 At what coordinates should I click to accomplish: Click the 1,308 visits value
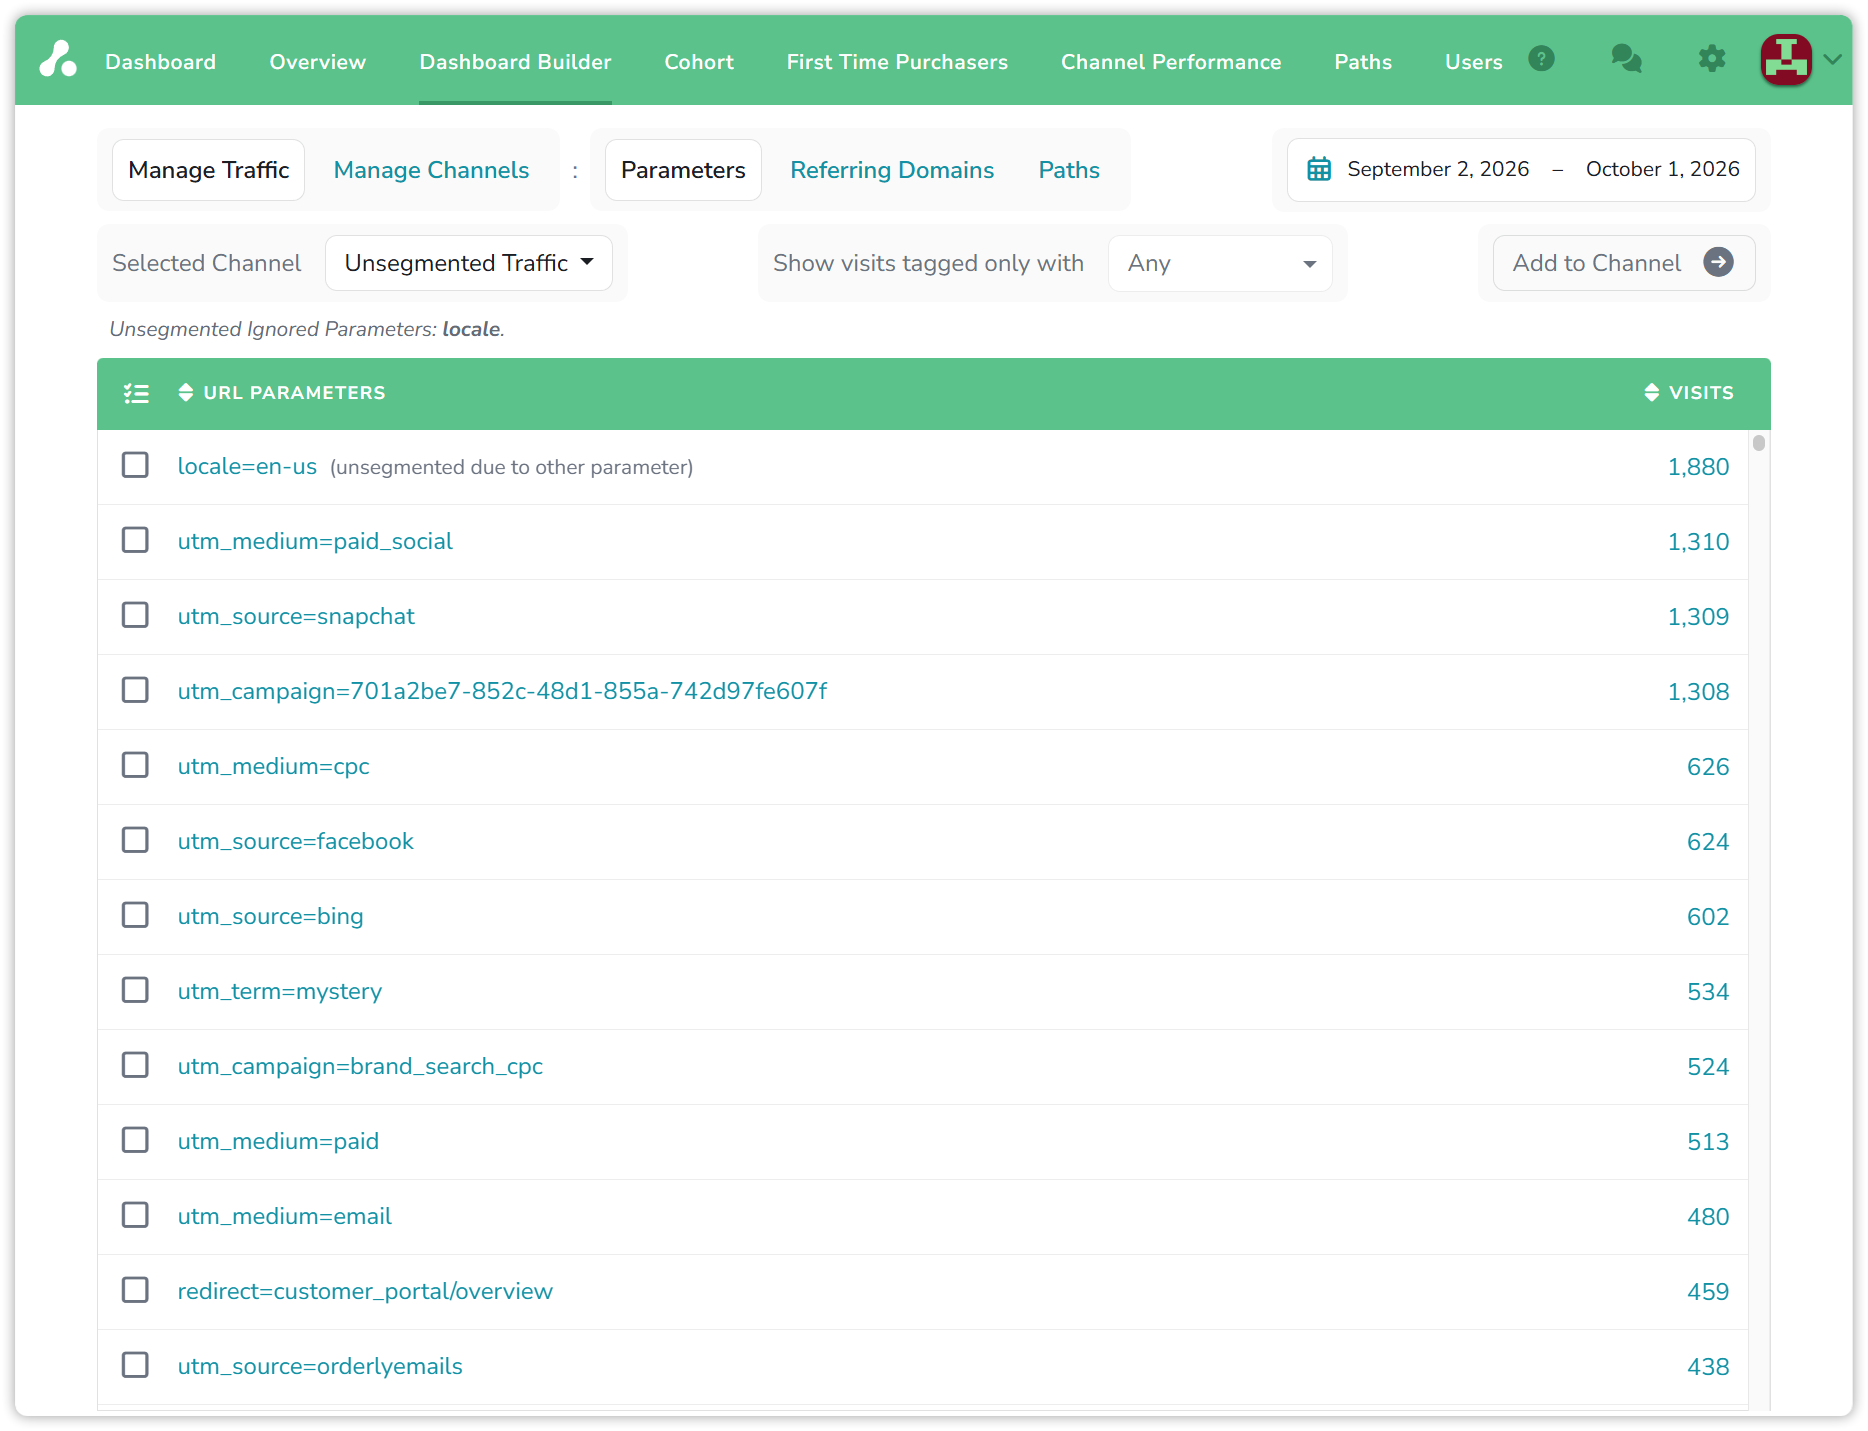coord(1698,692)
